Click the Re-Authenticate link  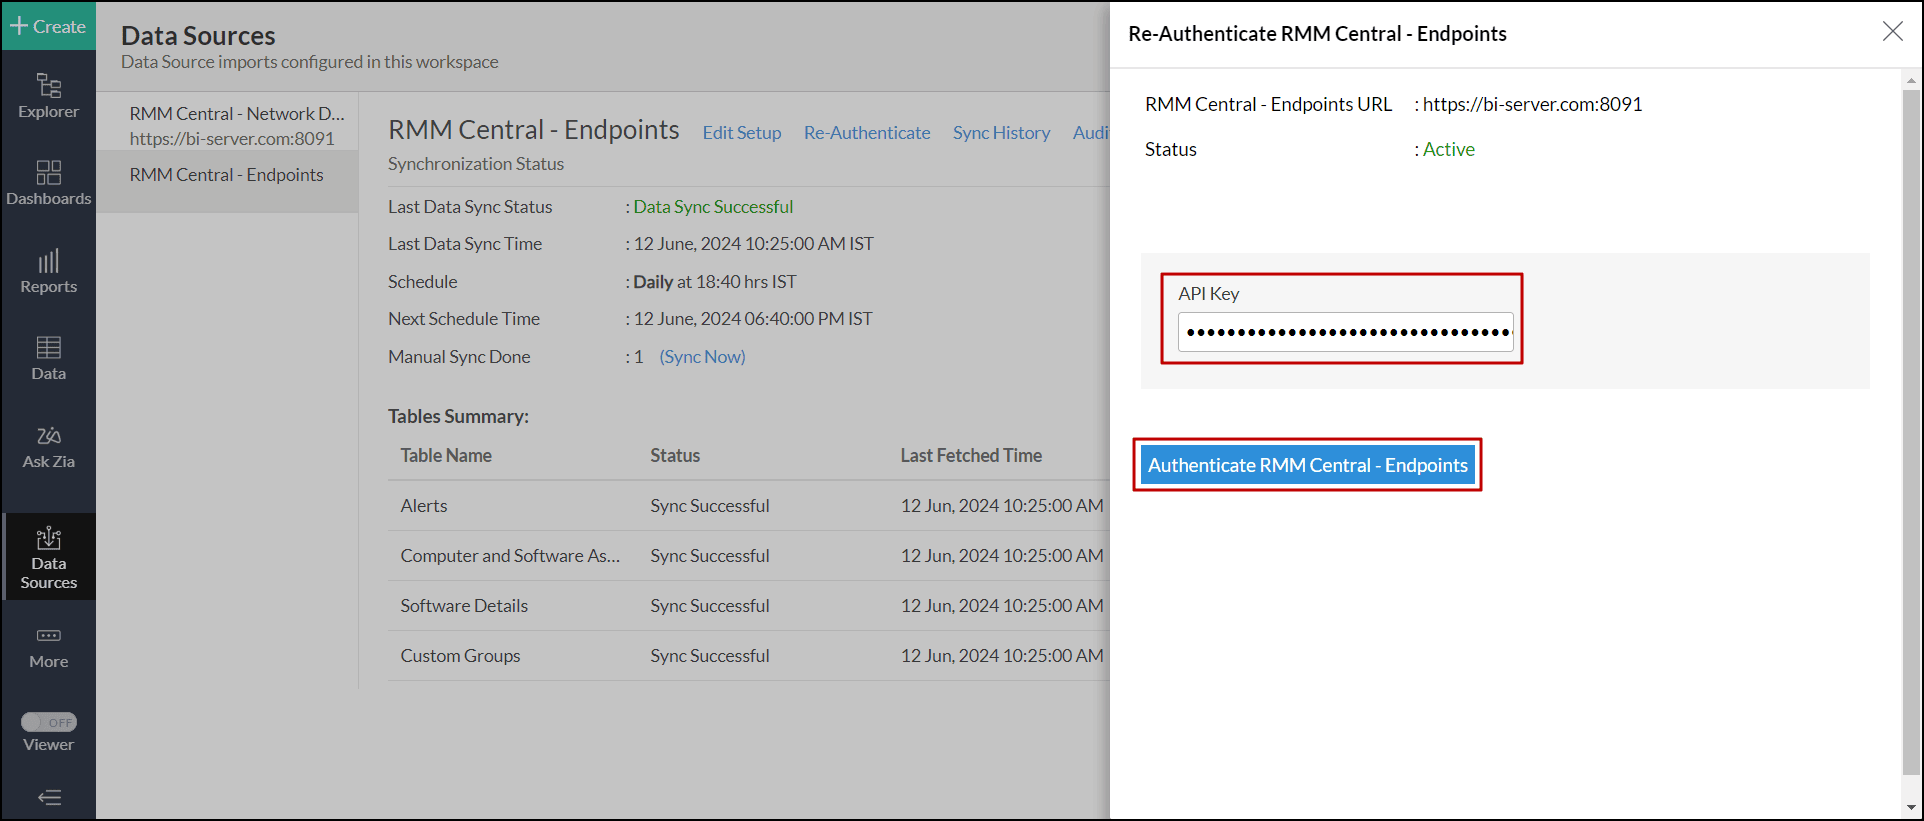866,133
